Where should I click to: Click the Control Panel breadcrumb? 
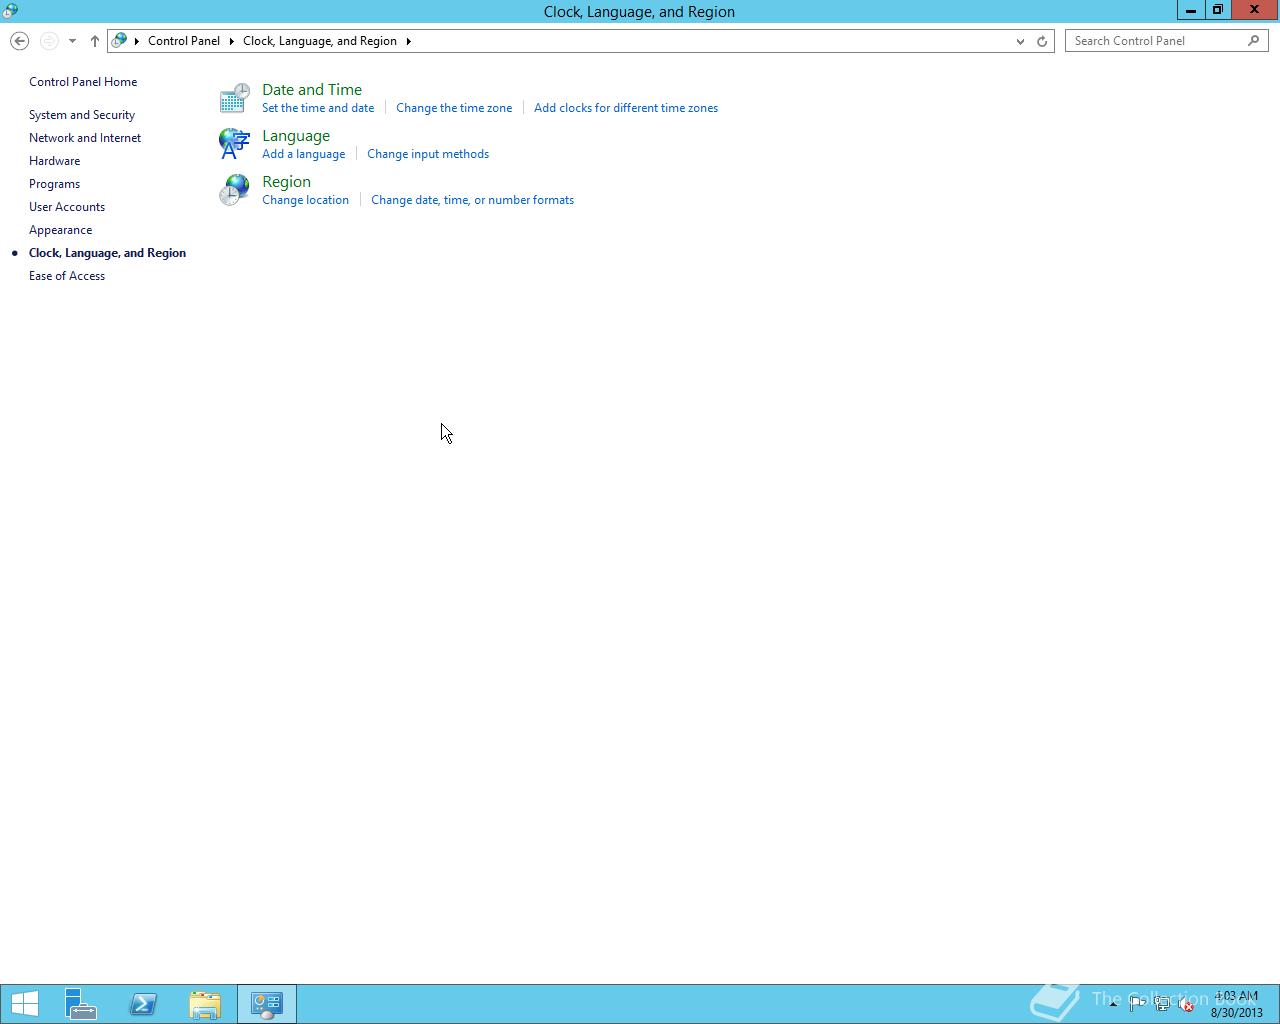tap(184, 41)
